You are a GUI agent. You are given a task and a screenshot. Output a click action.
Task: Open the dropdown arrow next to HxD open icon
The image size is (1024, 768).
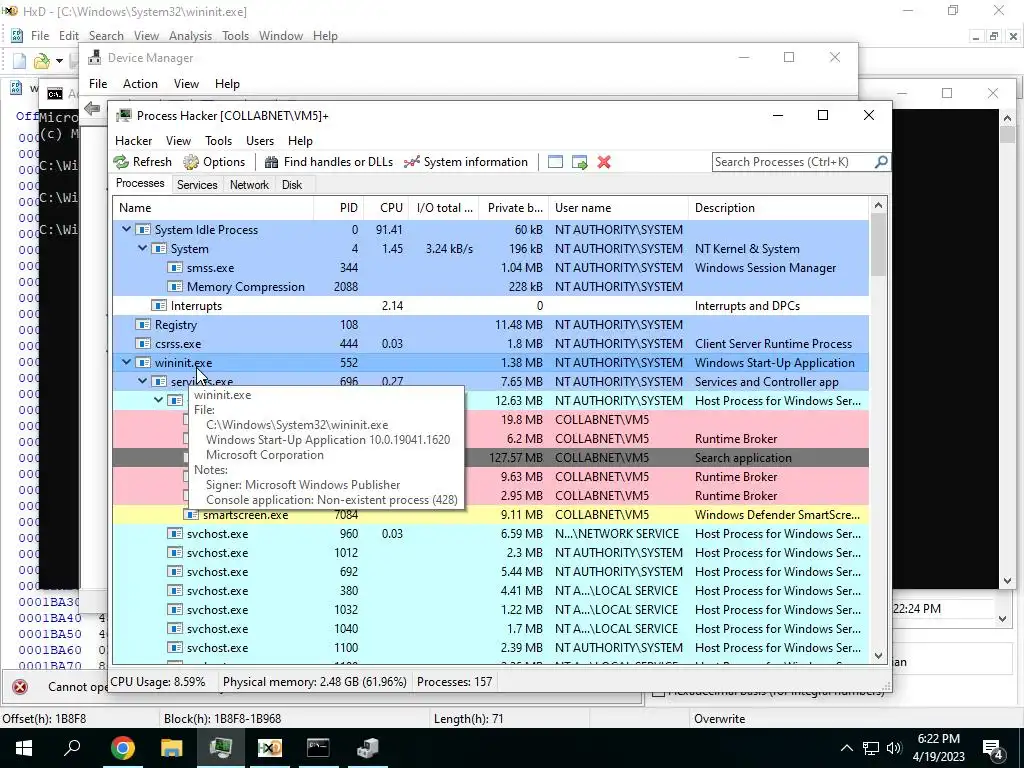click(59, 61)
